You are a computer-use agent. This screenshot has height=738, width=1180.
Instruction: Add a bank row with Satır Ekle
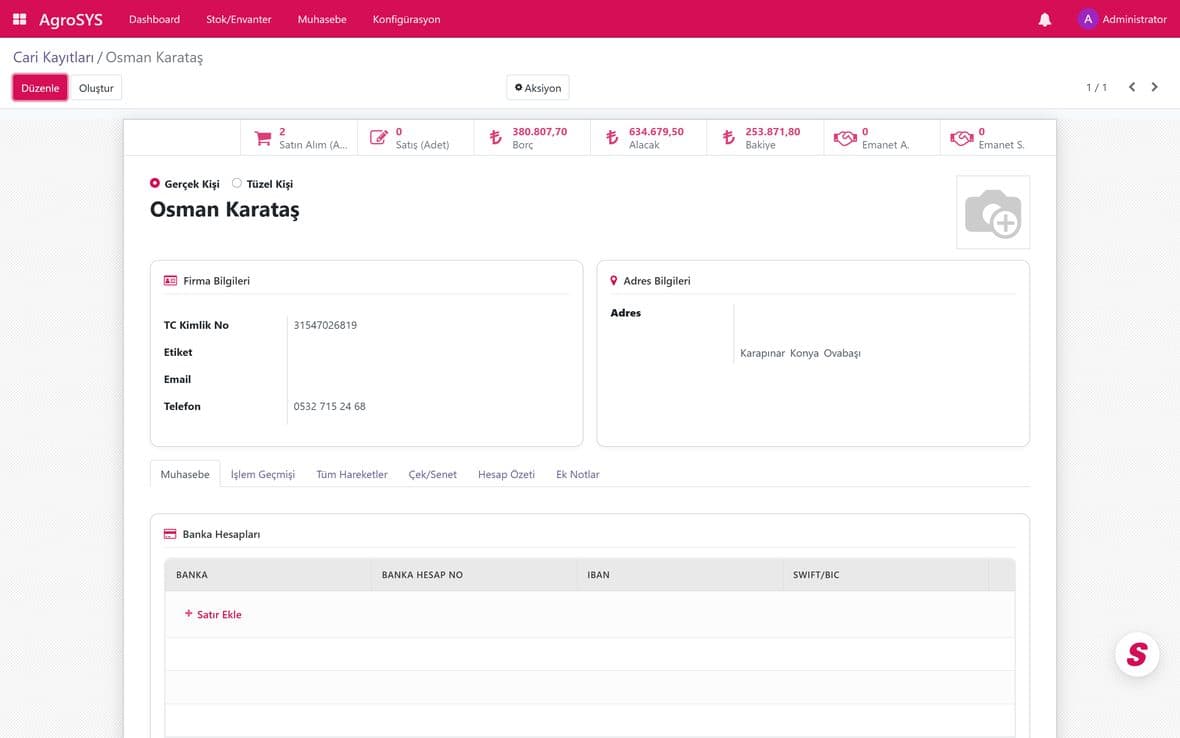tap(213, 614)
